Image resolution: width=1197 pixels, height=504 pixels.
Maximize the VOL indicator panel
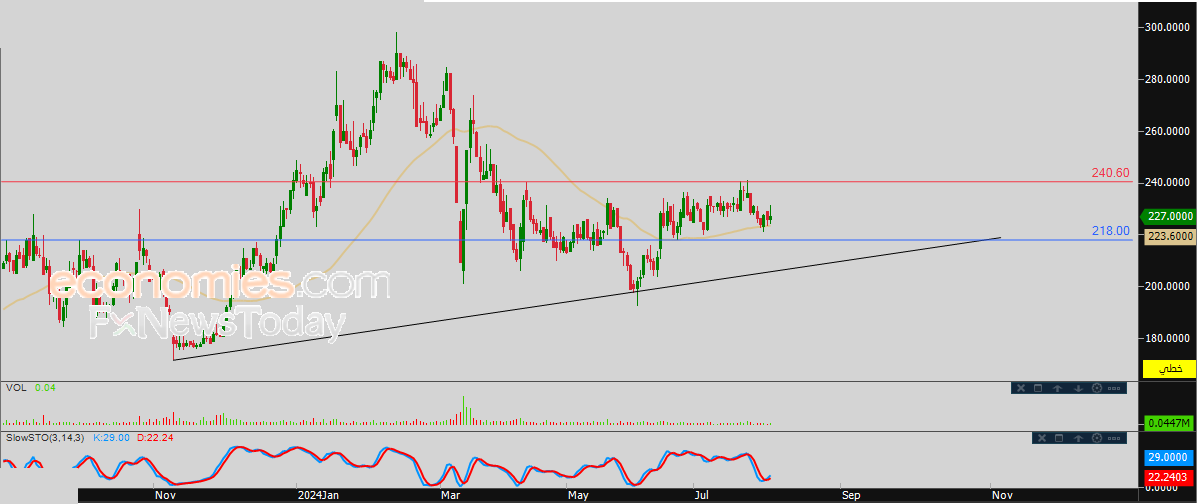coord(1038,388)
